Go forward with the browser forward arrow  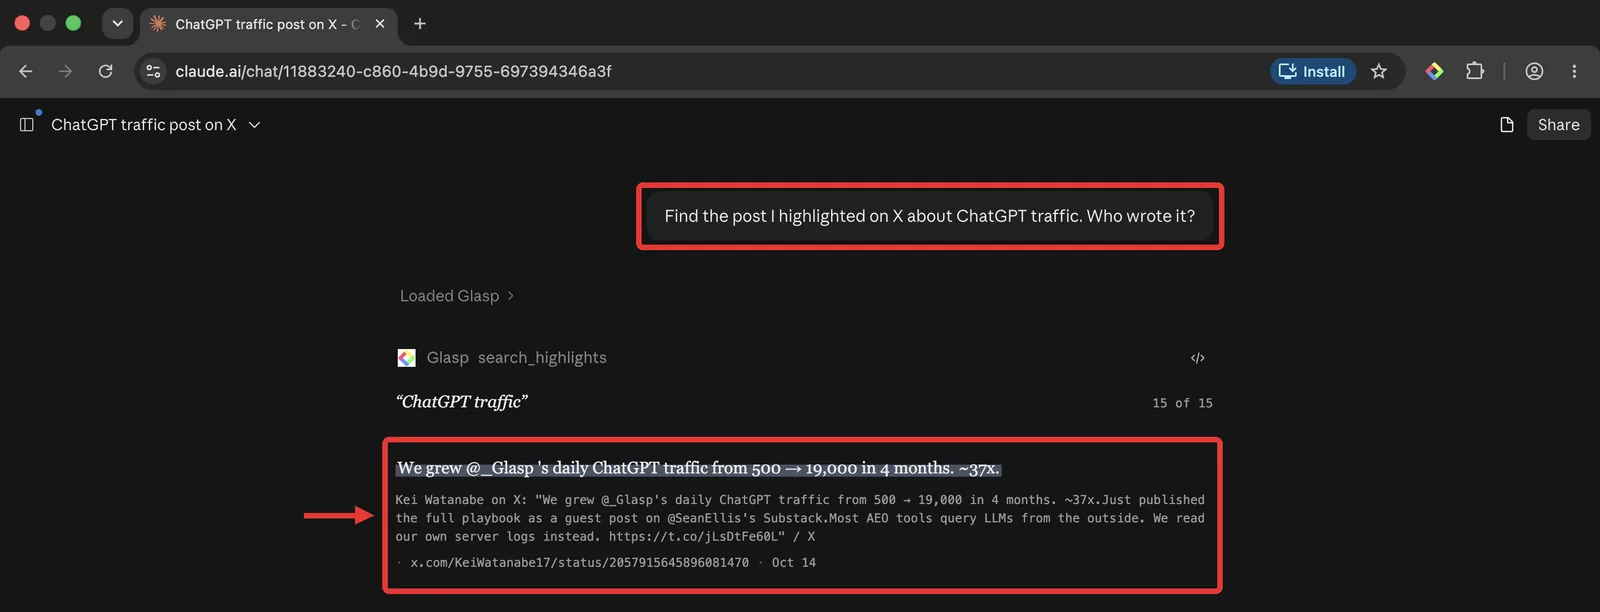click(65, 71)
